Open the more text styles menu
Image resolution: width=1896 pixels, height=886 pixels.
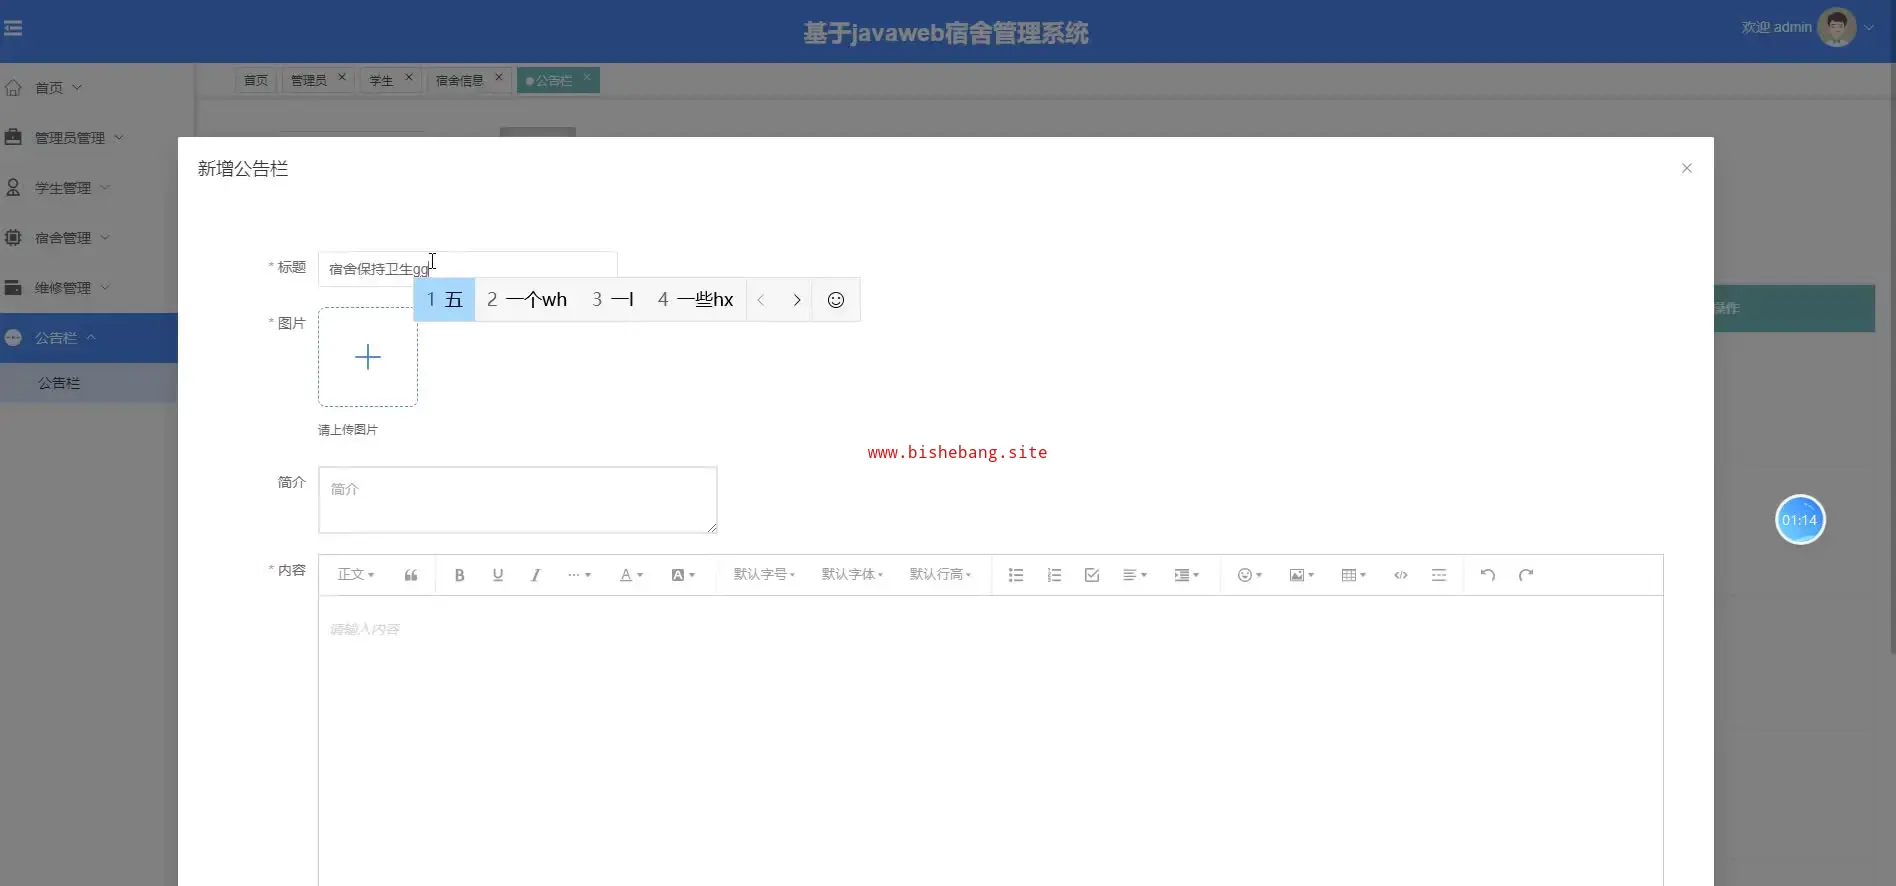coord(579,575)
